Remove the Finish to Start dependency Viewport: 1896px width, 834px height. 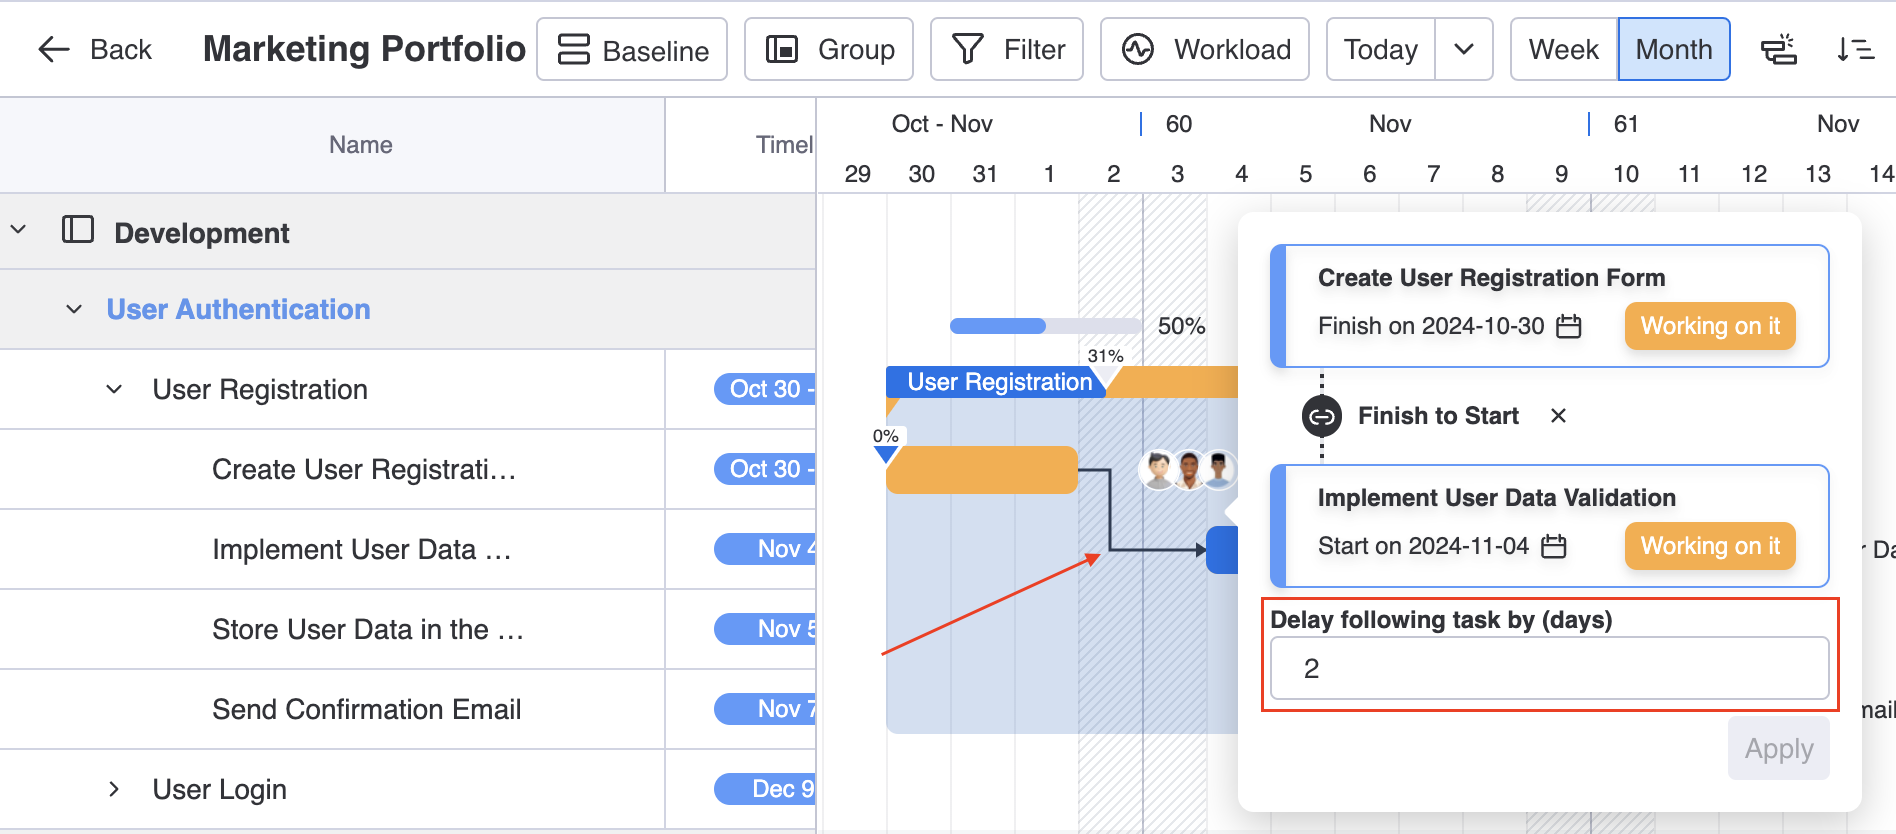pyautogui.click(x=1558, y=416)
